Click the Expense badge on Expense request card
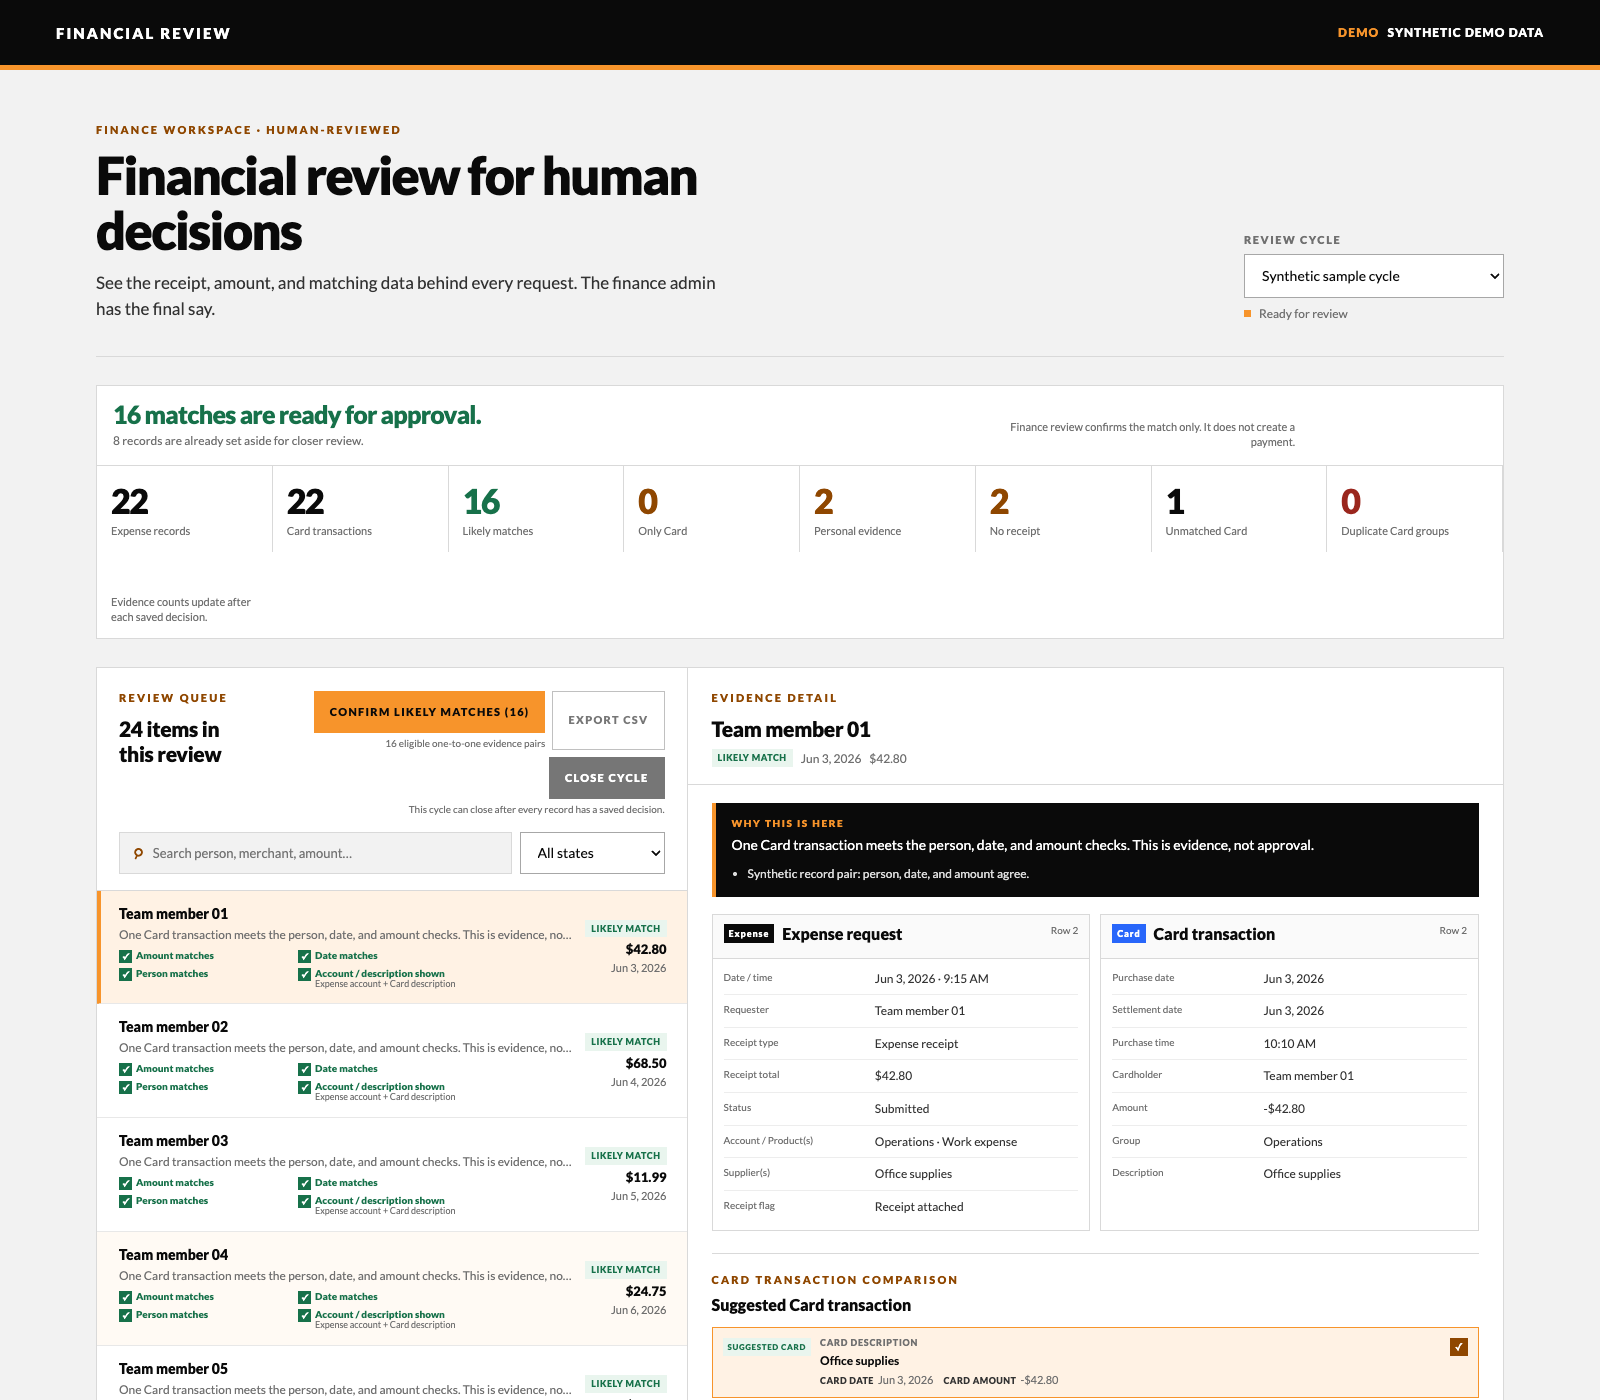This screenshot has height=1400, width=1600. [748, 934]
